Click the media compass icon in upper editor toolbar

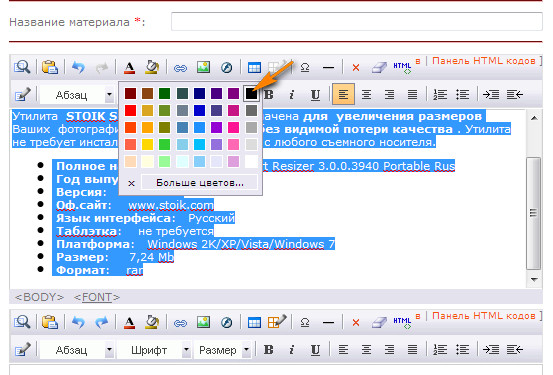[x=226, y=67]
